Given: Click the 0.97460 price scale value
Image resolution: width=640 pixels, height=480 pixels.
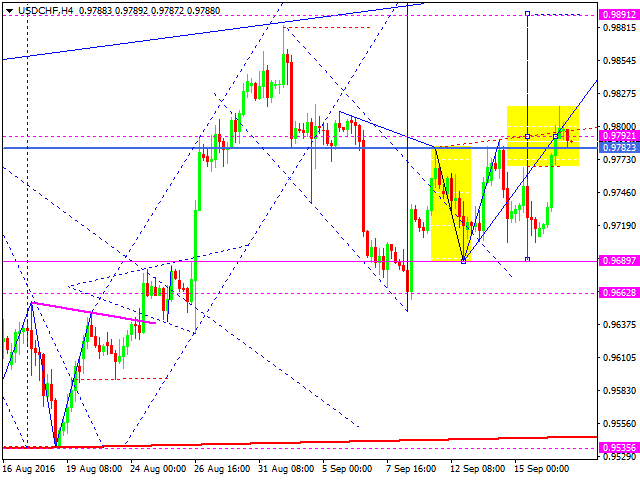Looking at the screenshot, I should tap(619, 193).
